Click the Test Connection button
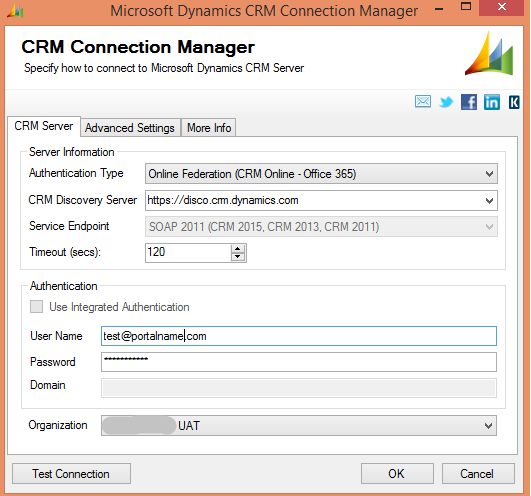531x496 pixels. [x=71, y=474]
